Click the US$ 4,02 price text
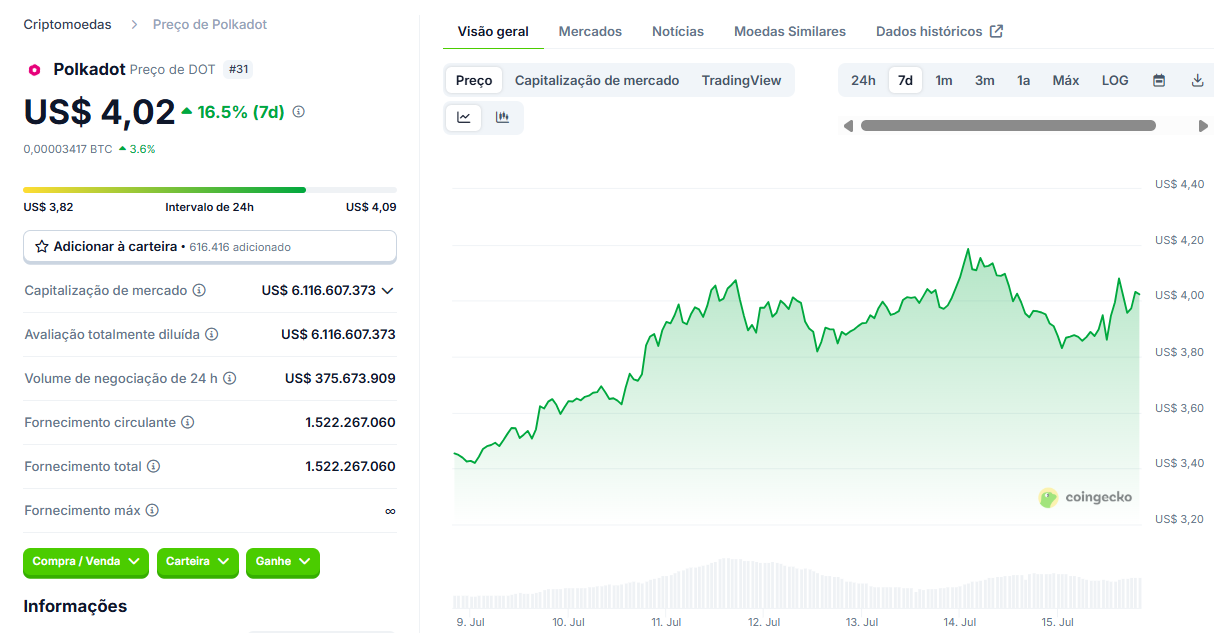Screen dimensions: 1215x633 point(99,112)
